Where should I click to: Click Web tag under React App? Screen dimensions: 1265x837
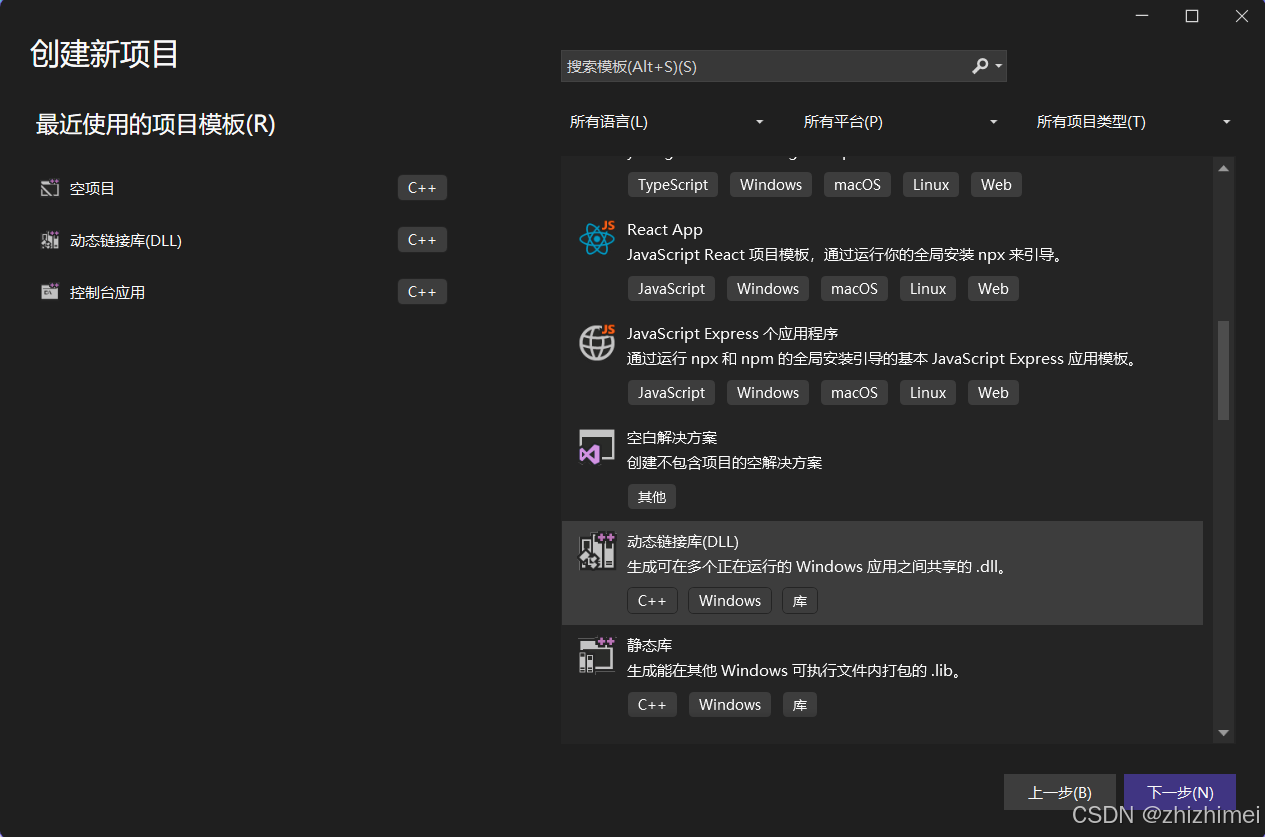pos(993,289)
